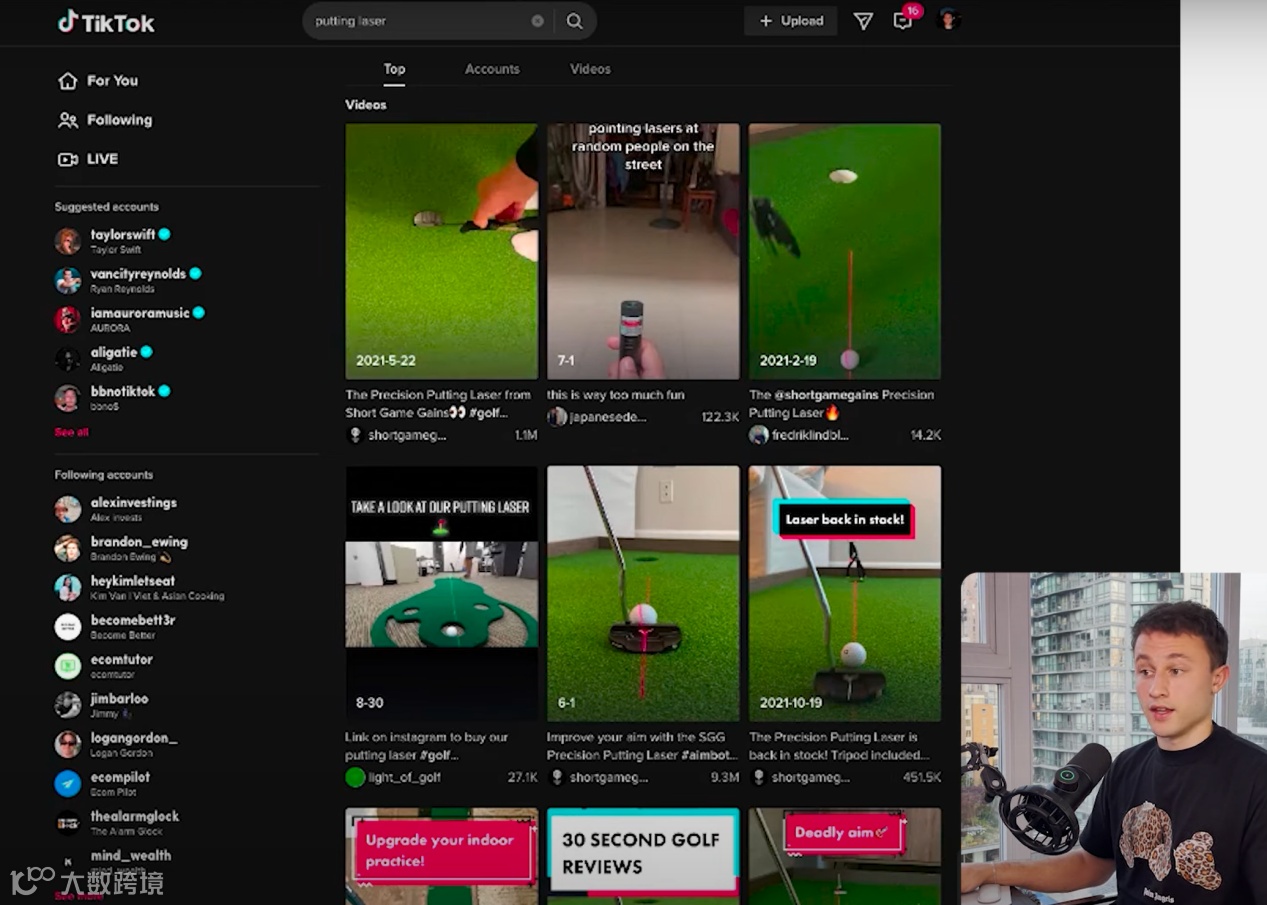Click the 'Suggested accounts' heading
The image size is (1267, 905).
[x=107, y=207]
